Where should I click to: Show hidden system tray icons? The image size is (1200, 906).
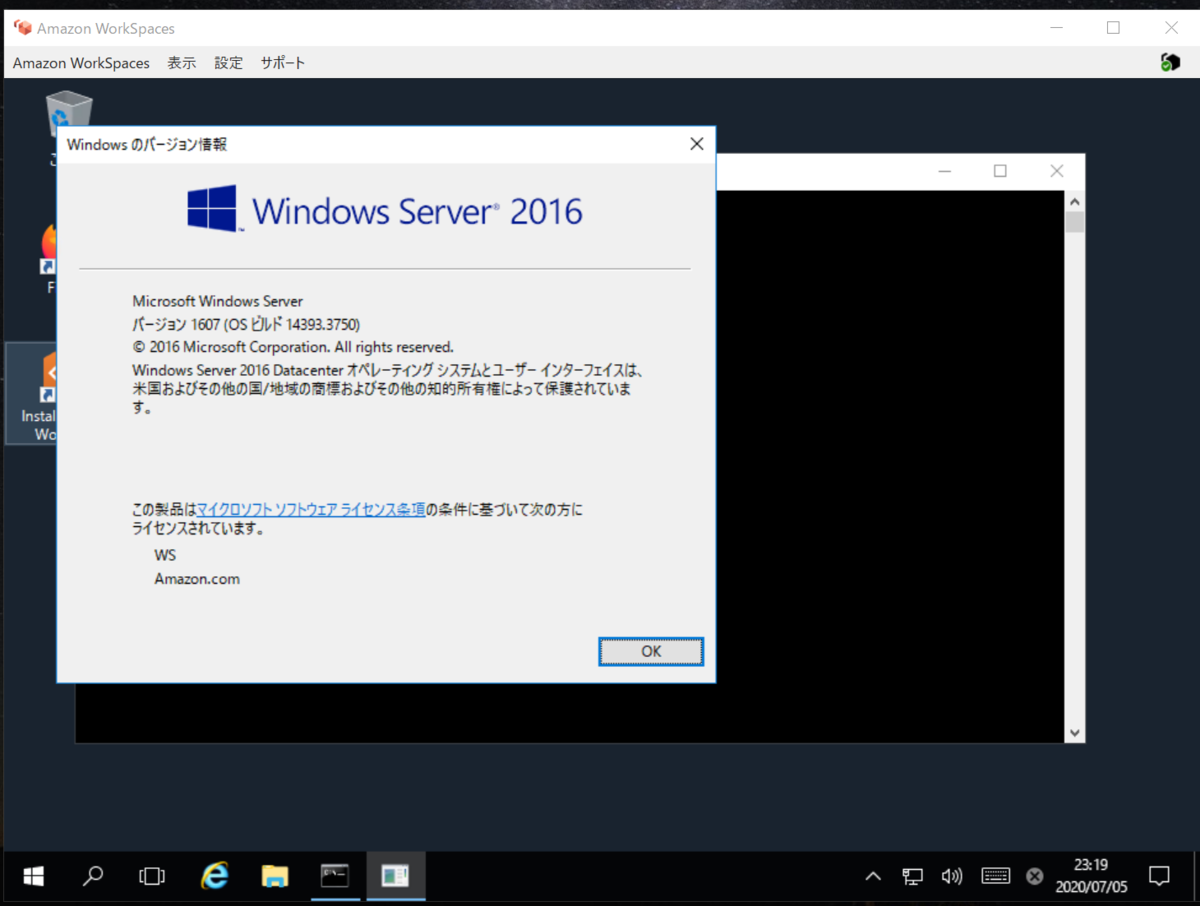tap(873, 877)
